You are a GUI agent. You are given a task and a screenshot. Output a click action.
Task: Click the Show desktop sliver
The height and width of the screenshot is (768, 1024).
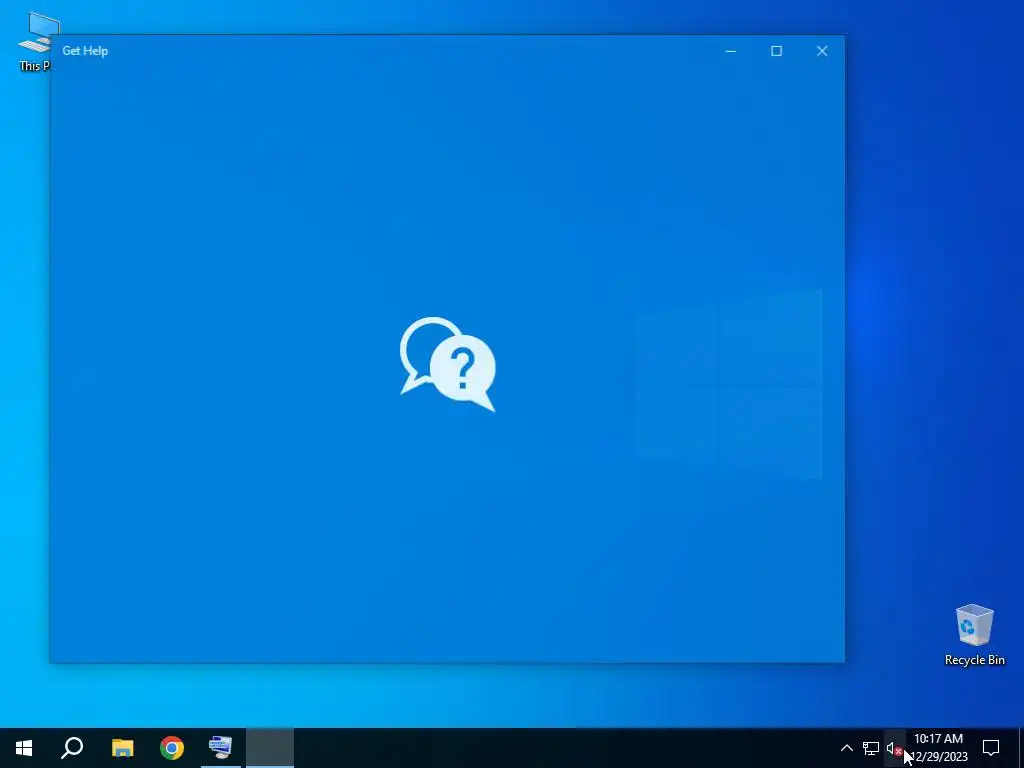[1021, 748]
